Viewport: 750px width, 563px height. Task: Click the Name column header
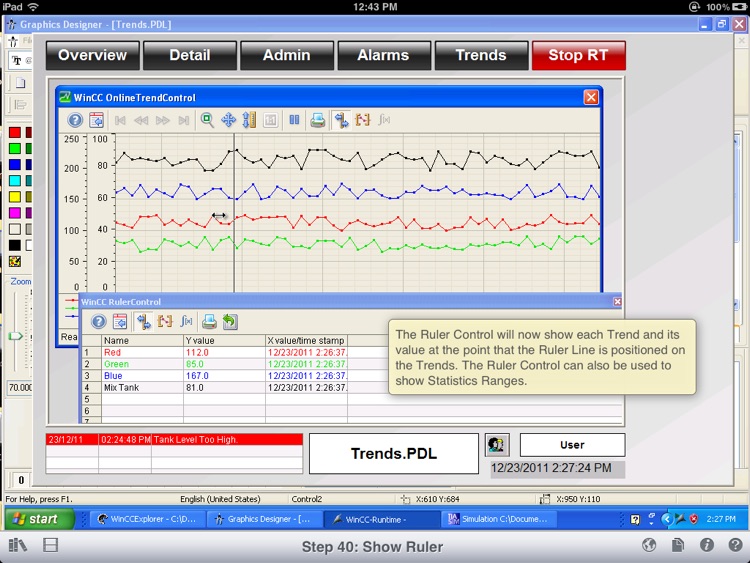(143, 341)
